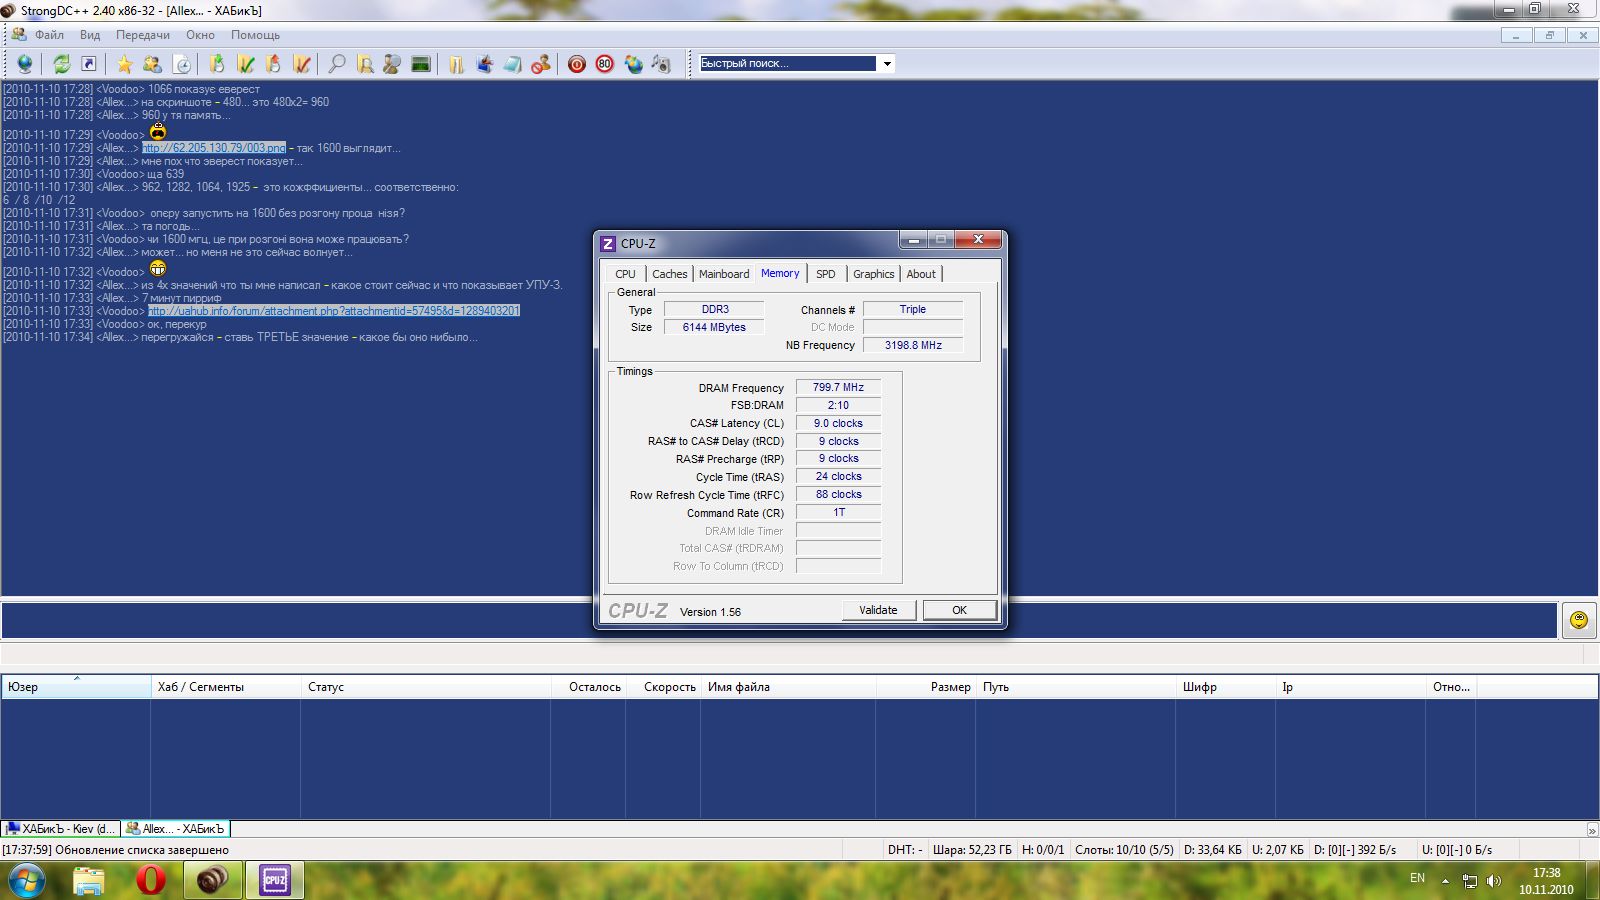Click the tab bar scroll arrows
This screenshot has height=900, width=1600.
click(1592, 830)
